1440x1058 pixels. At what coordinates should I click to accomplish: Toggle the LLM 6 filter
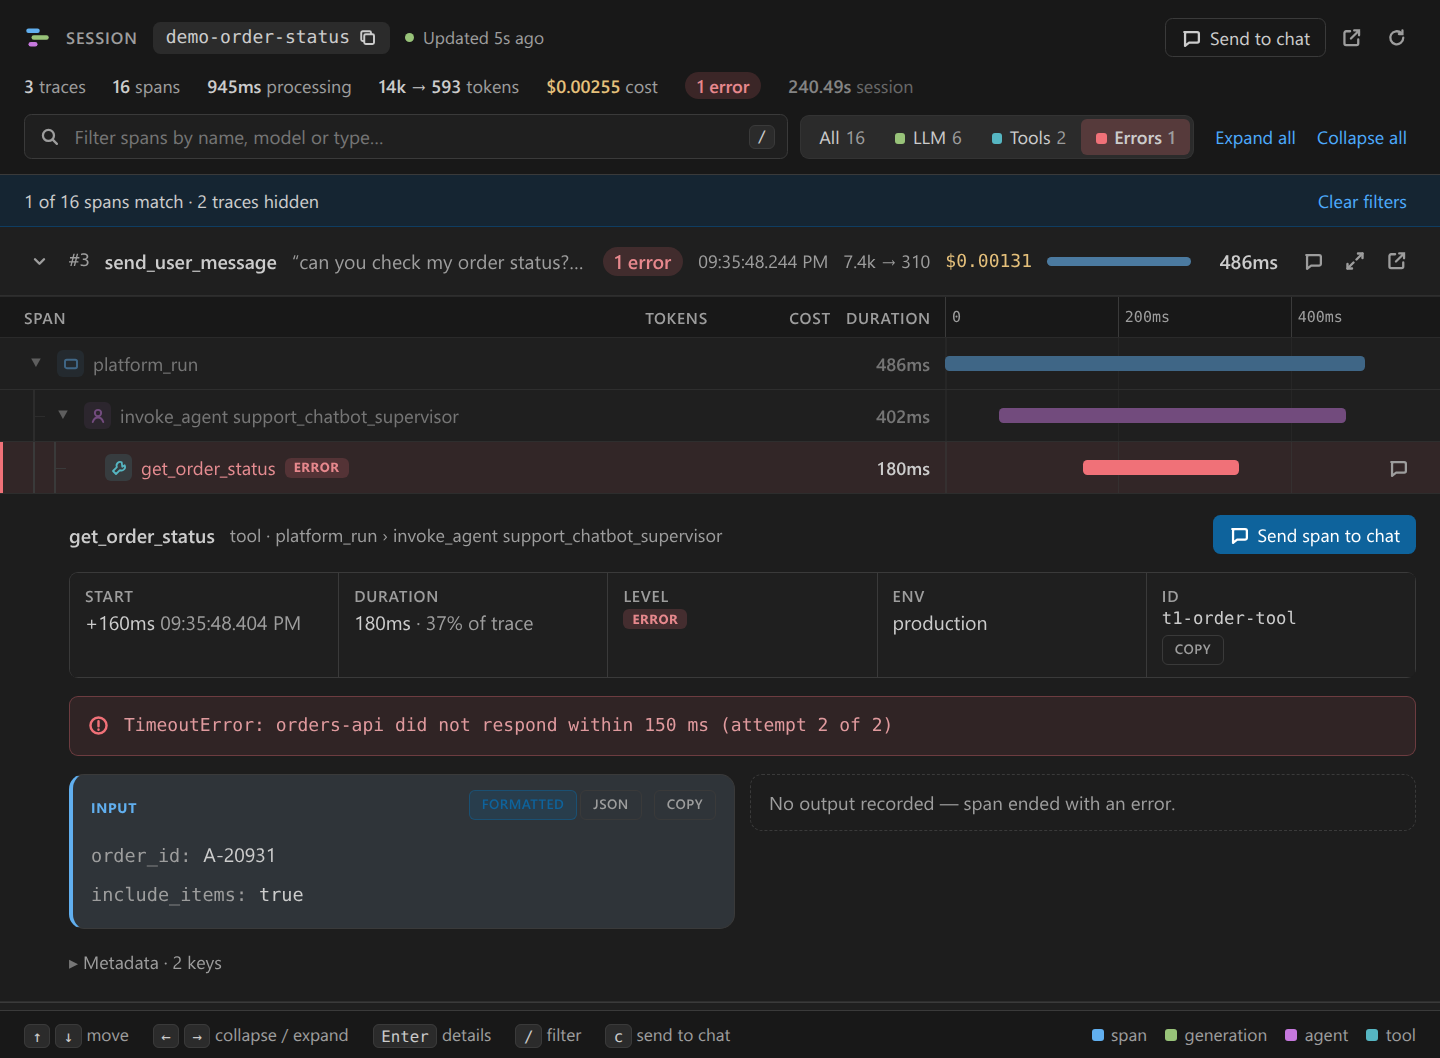[x=928, y=138]
